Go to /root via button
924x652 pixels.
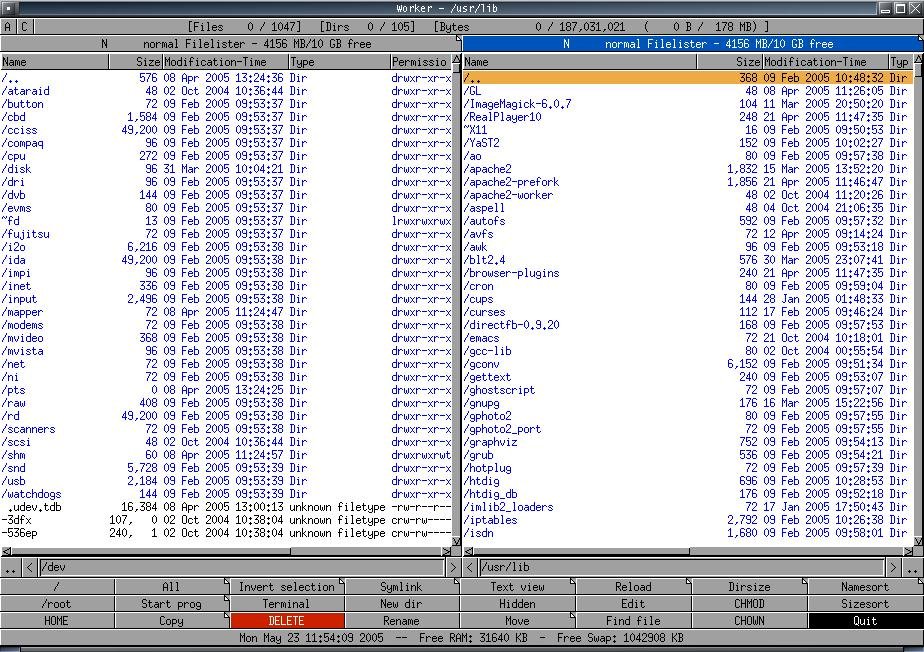click(57, 604)
